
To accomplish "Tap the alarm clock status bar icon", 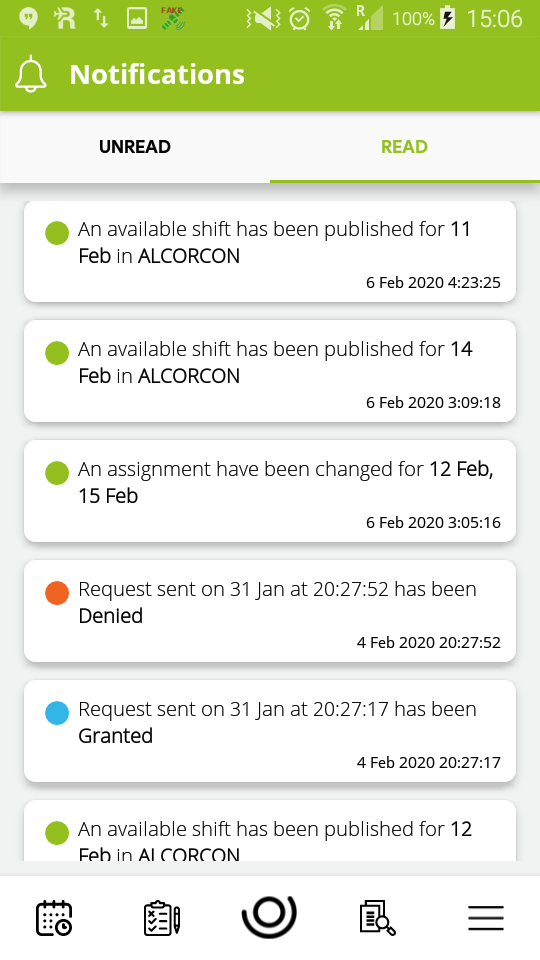I will [299, 18].
